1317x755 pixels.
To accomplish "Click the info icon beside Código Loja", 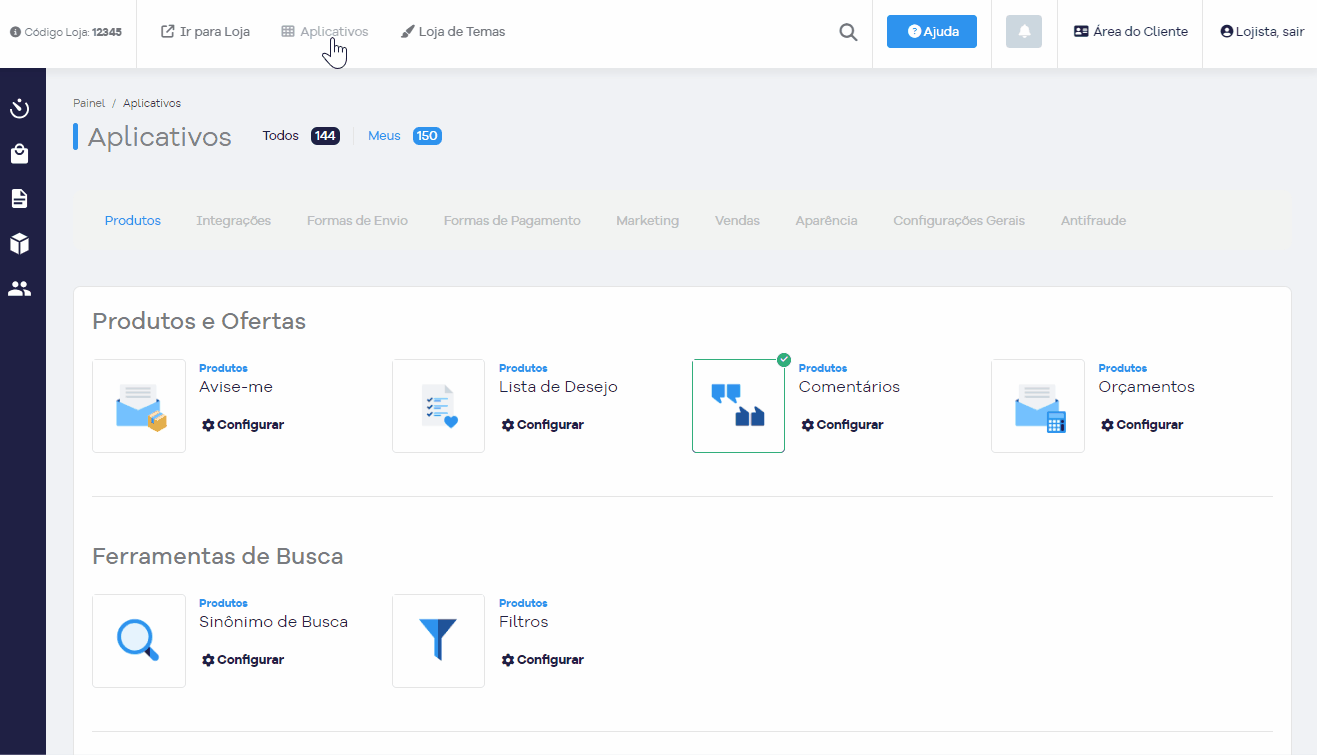I will [x=15, y=32].
